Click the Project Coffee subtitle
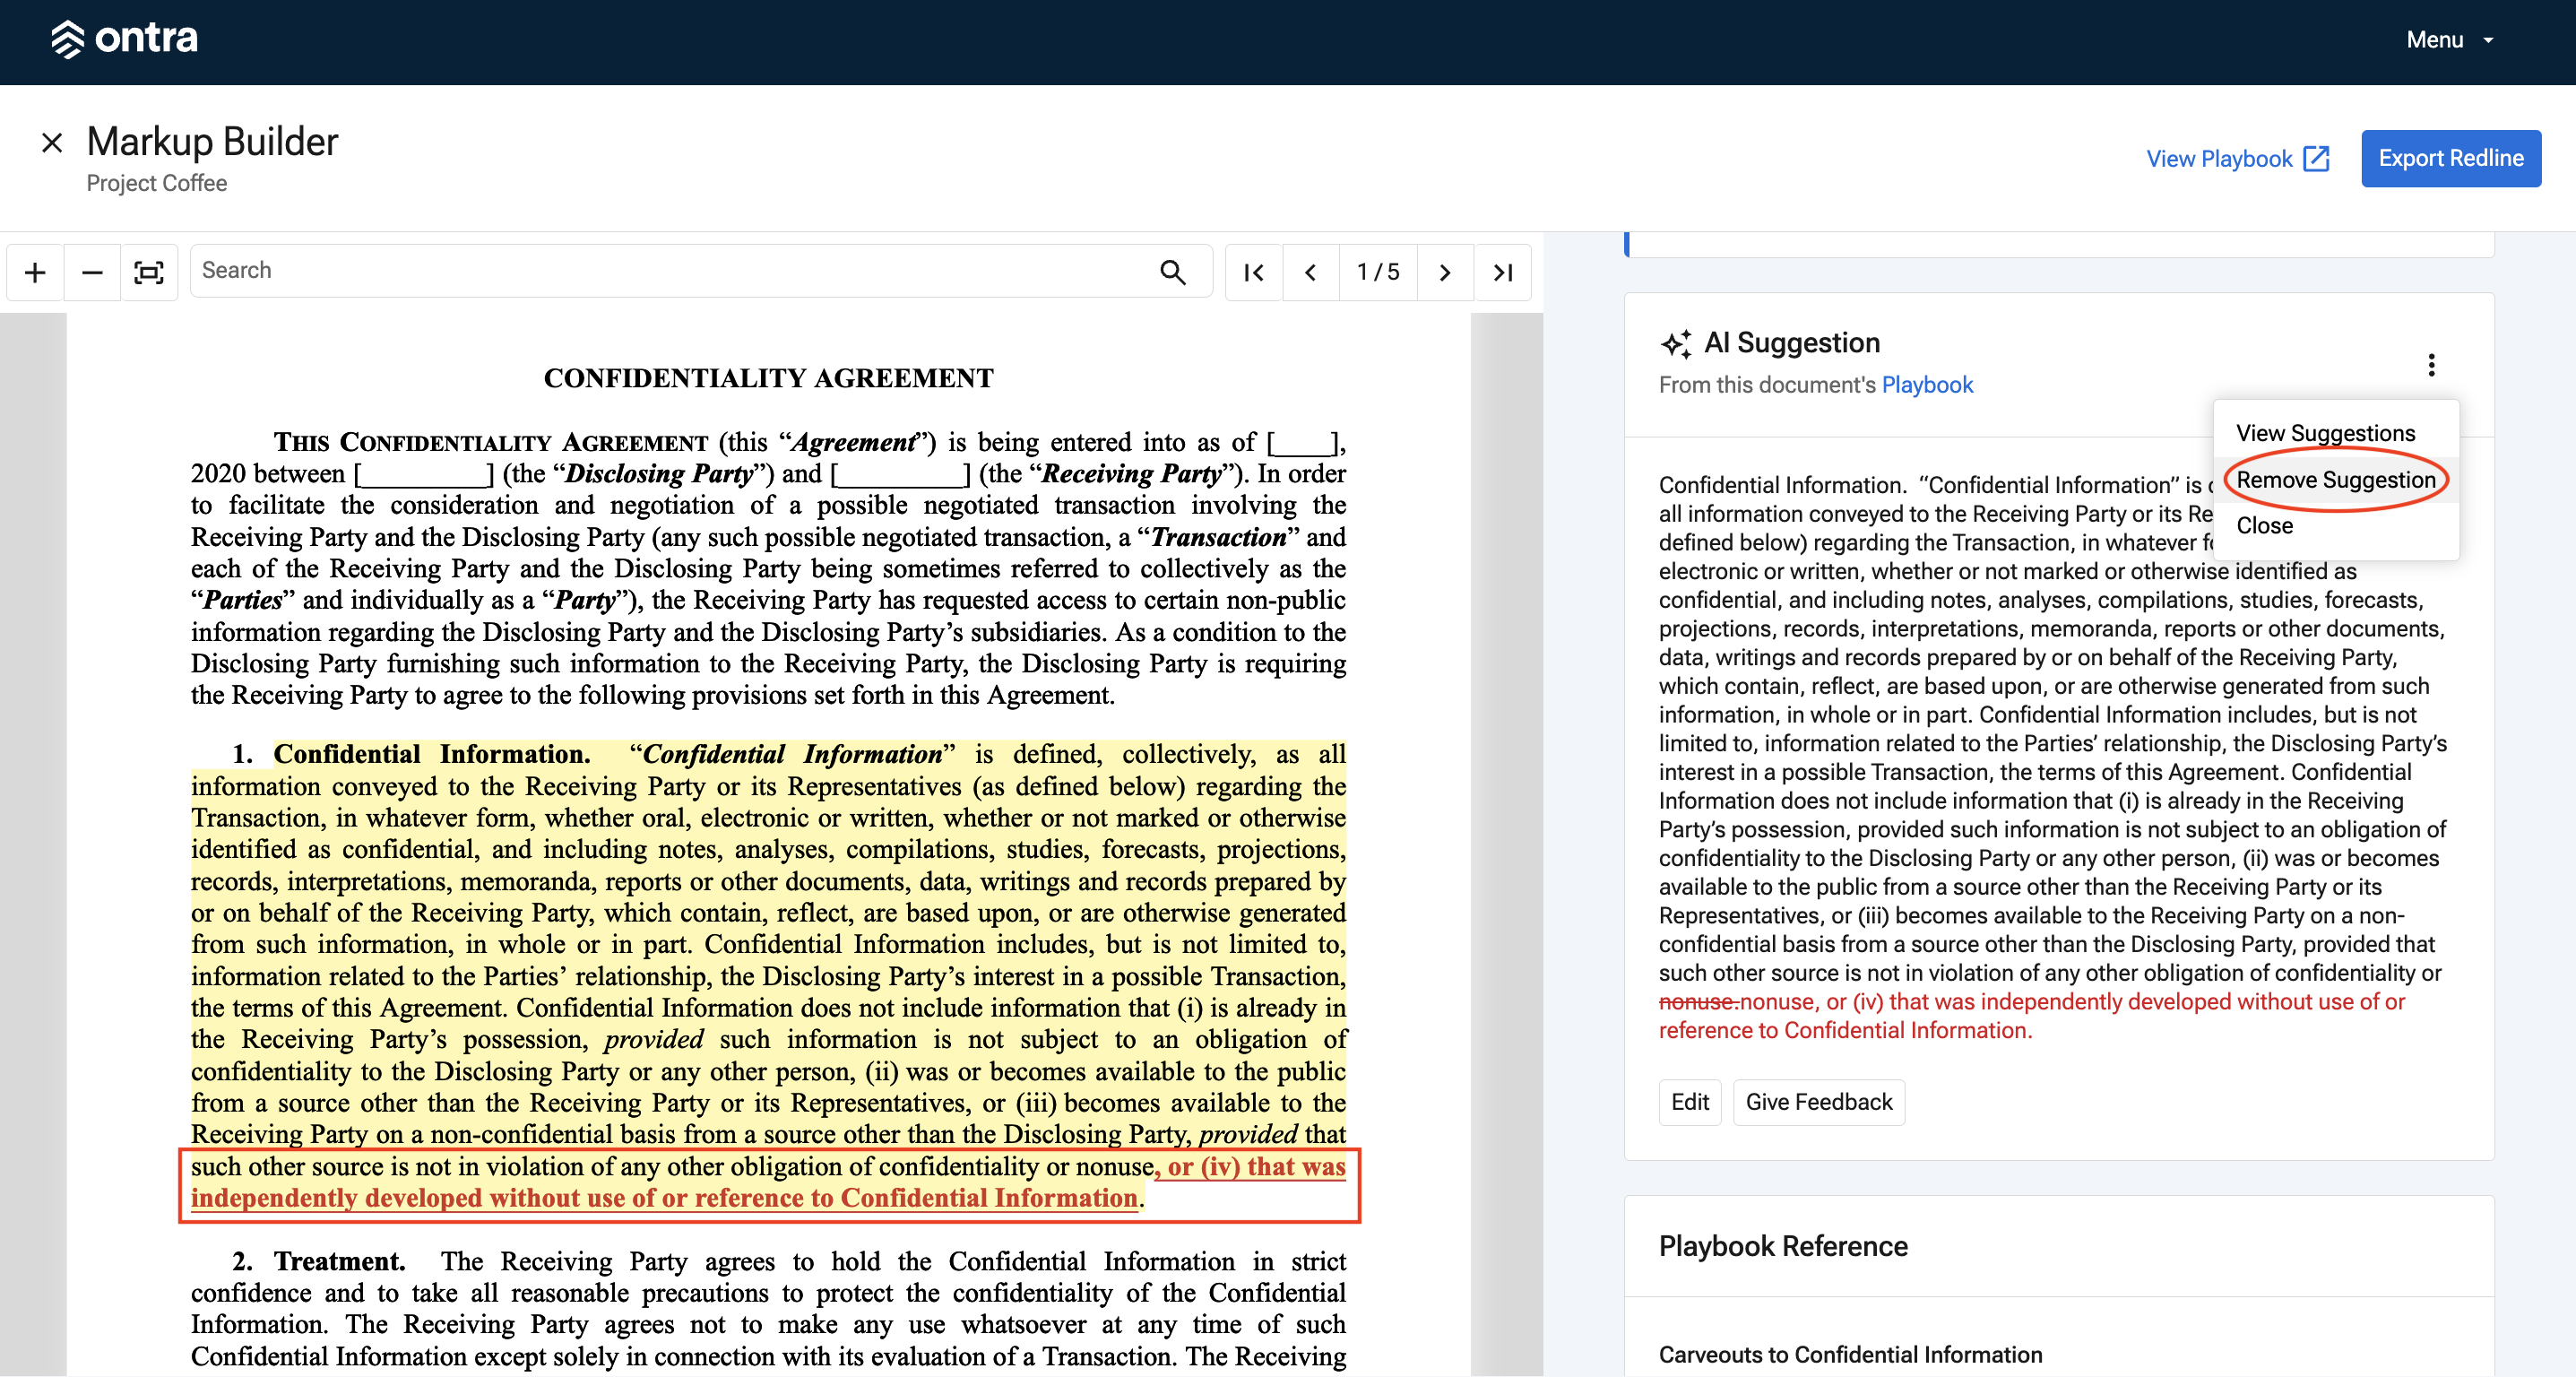The height and width of the screenshot is (1377, 2576). click(x=156, y=184)
